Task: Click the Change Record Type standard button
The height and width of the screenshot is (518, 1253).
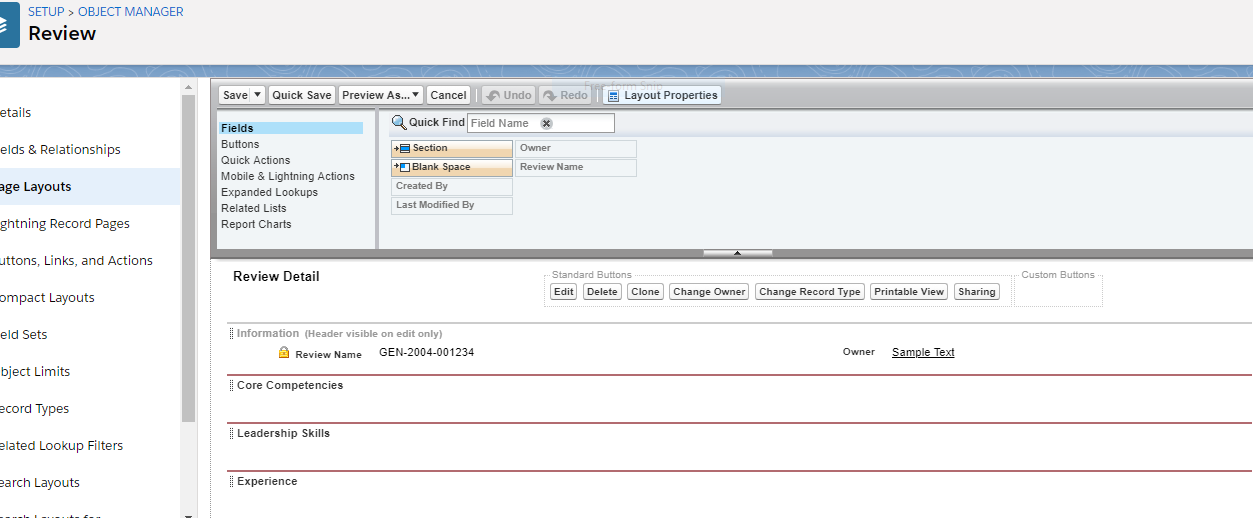Action: [x=809, y=292]
